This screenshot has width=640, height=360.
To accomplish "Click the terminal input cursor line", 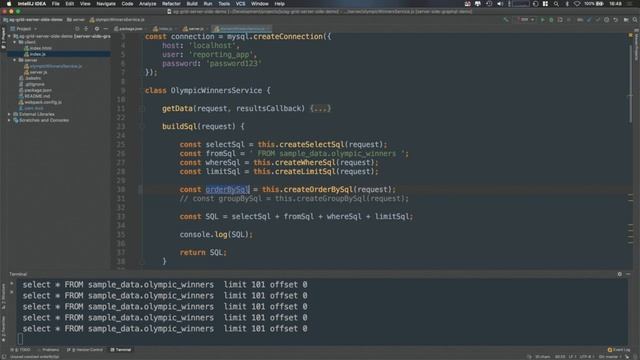I will coord(20,339).
